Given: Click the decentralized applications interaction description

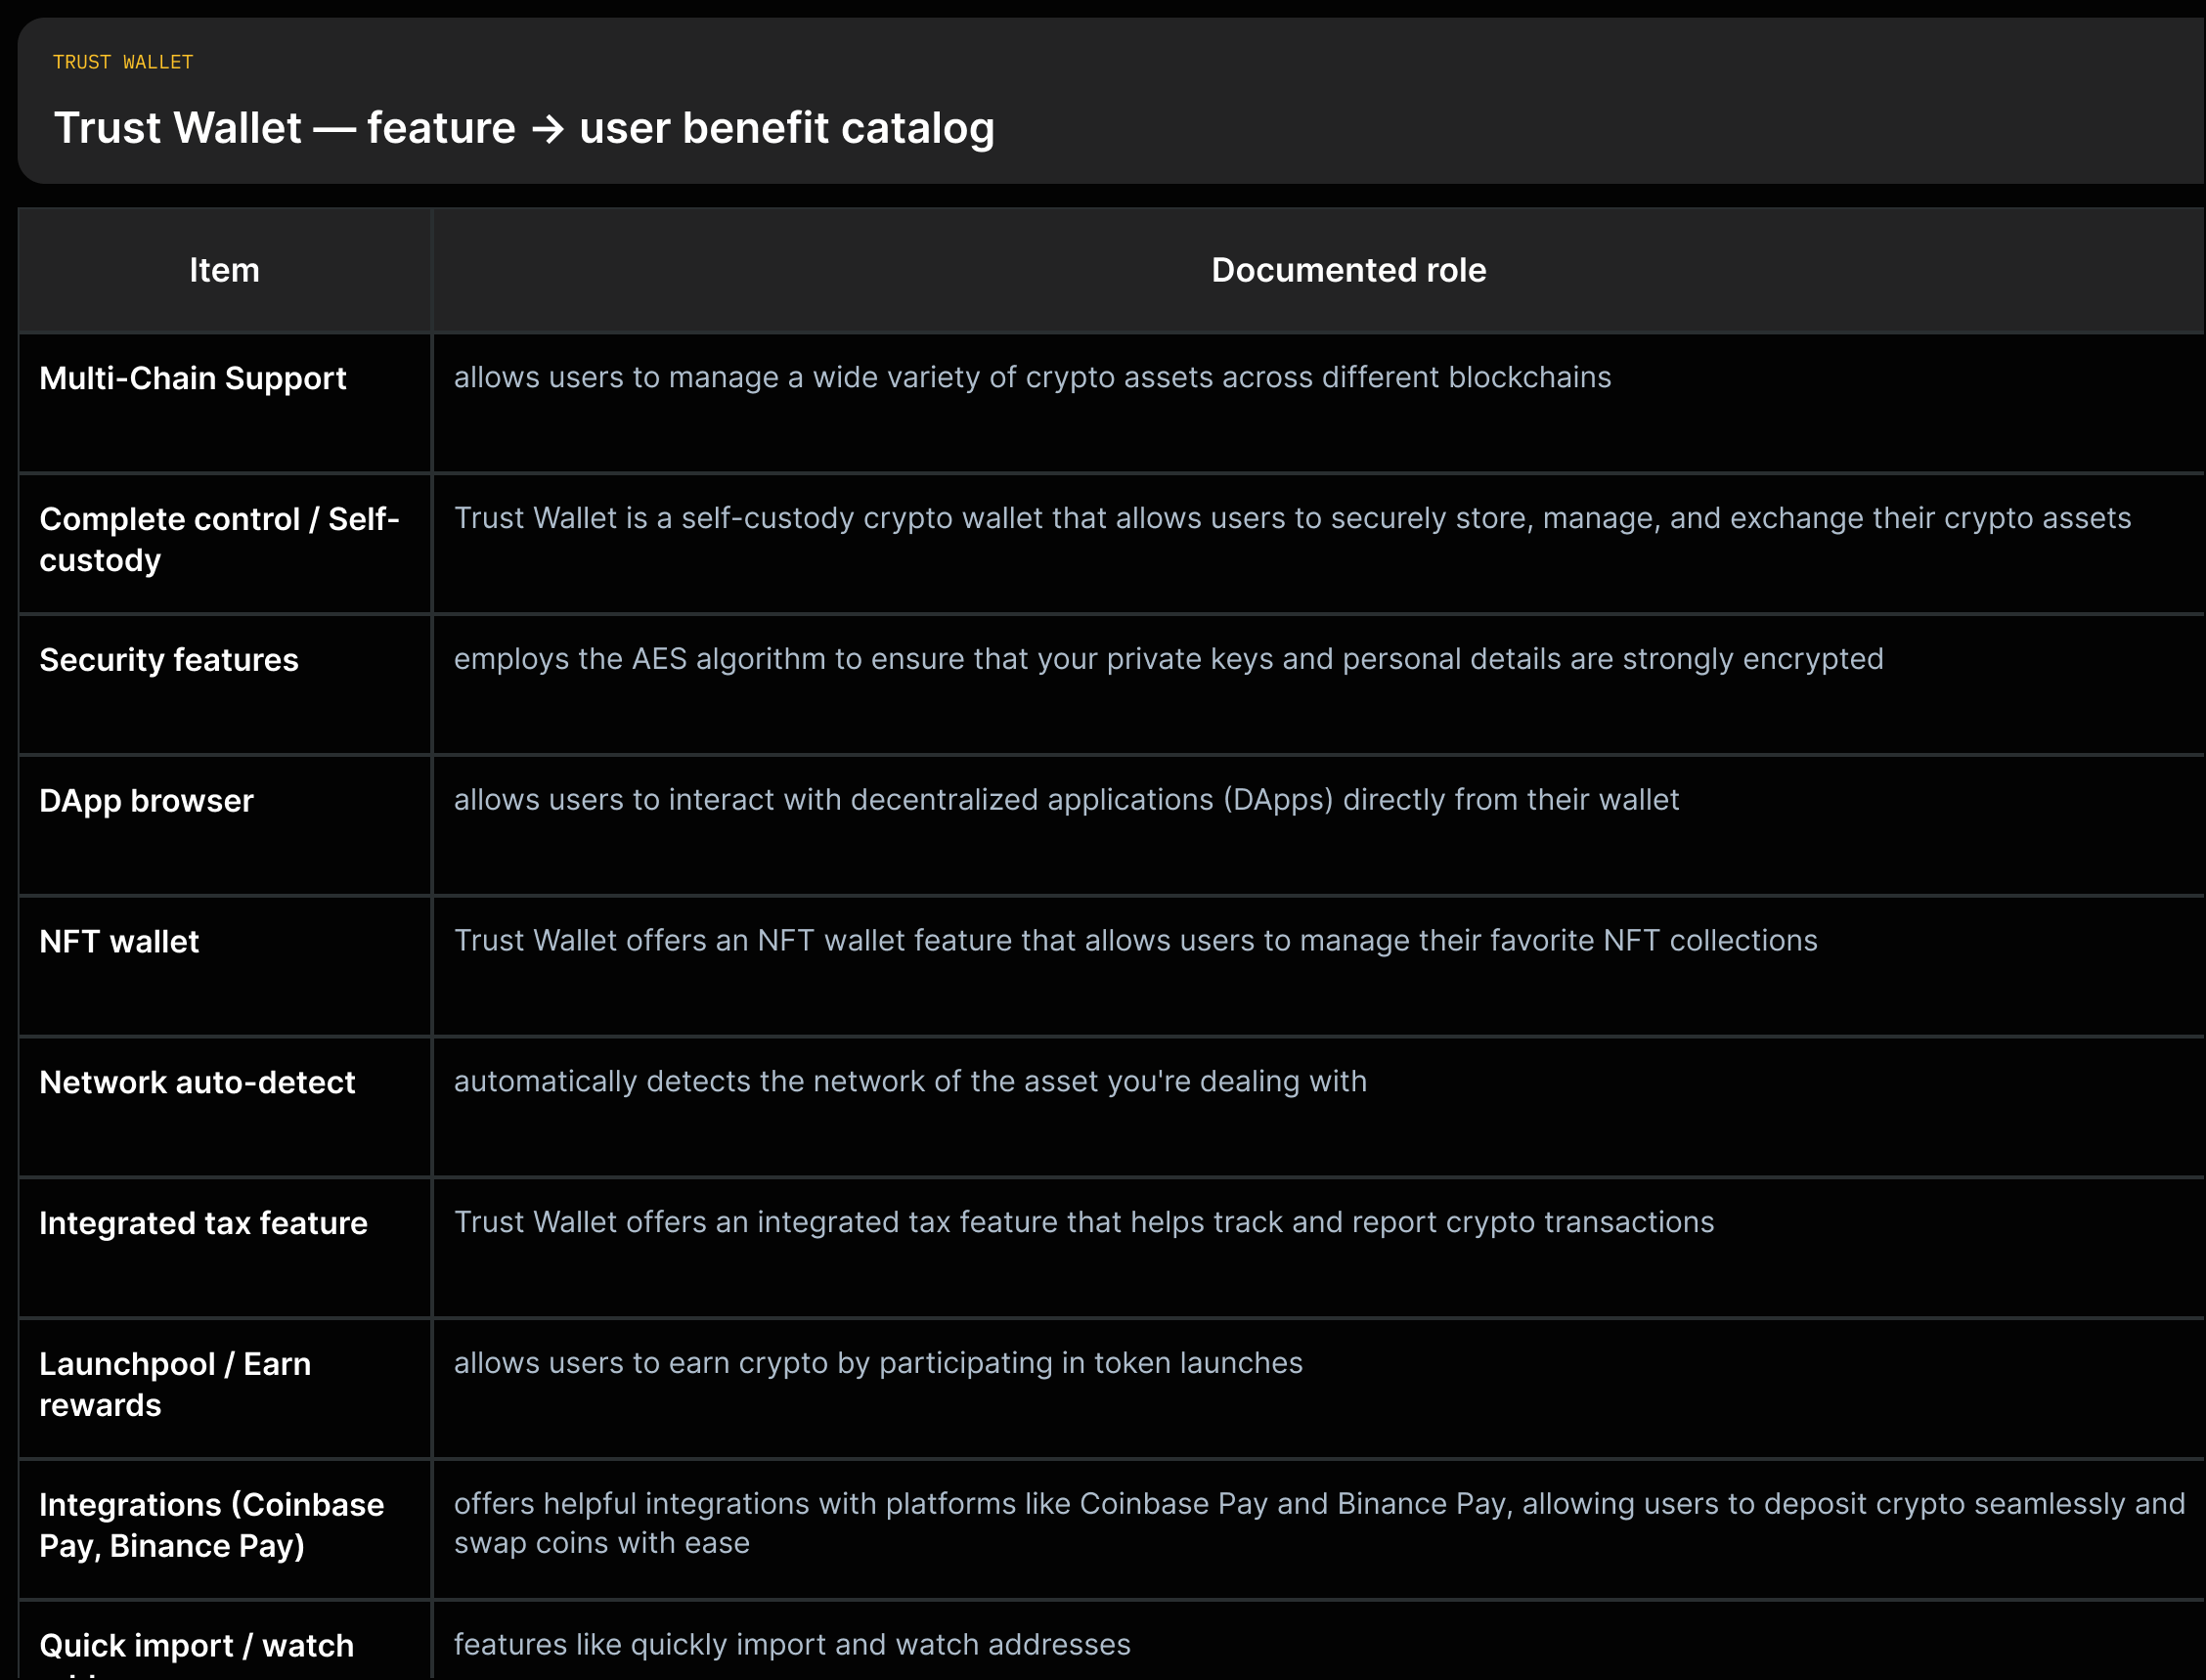Looking at the screenshot, I should pos(1066,800).
